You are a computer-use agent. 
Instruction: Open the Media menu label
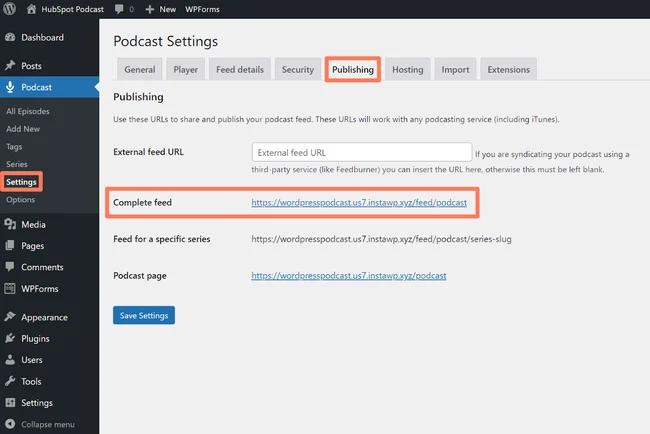(x=34, y=224)
